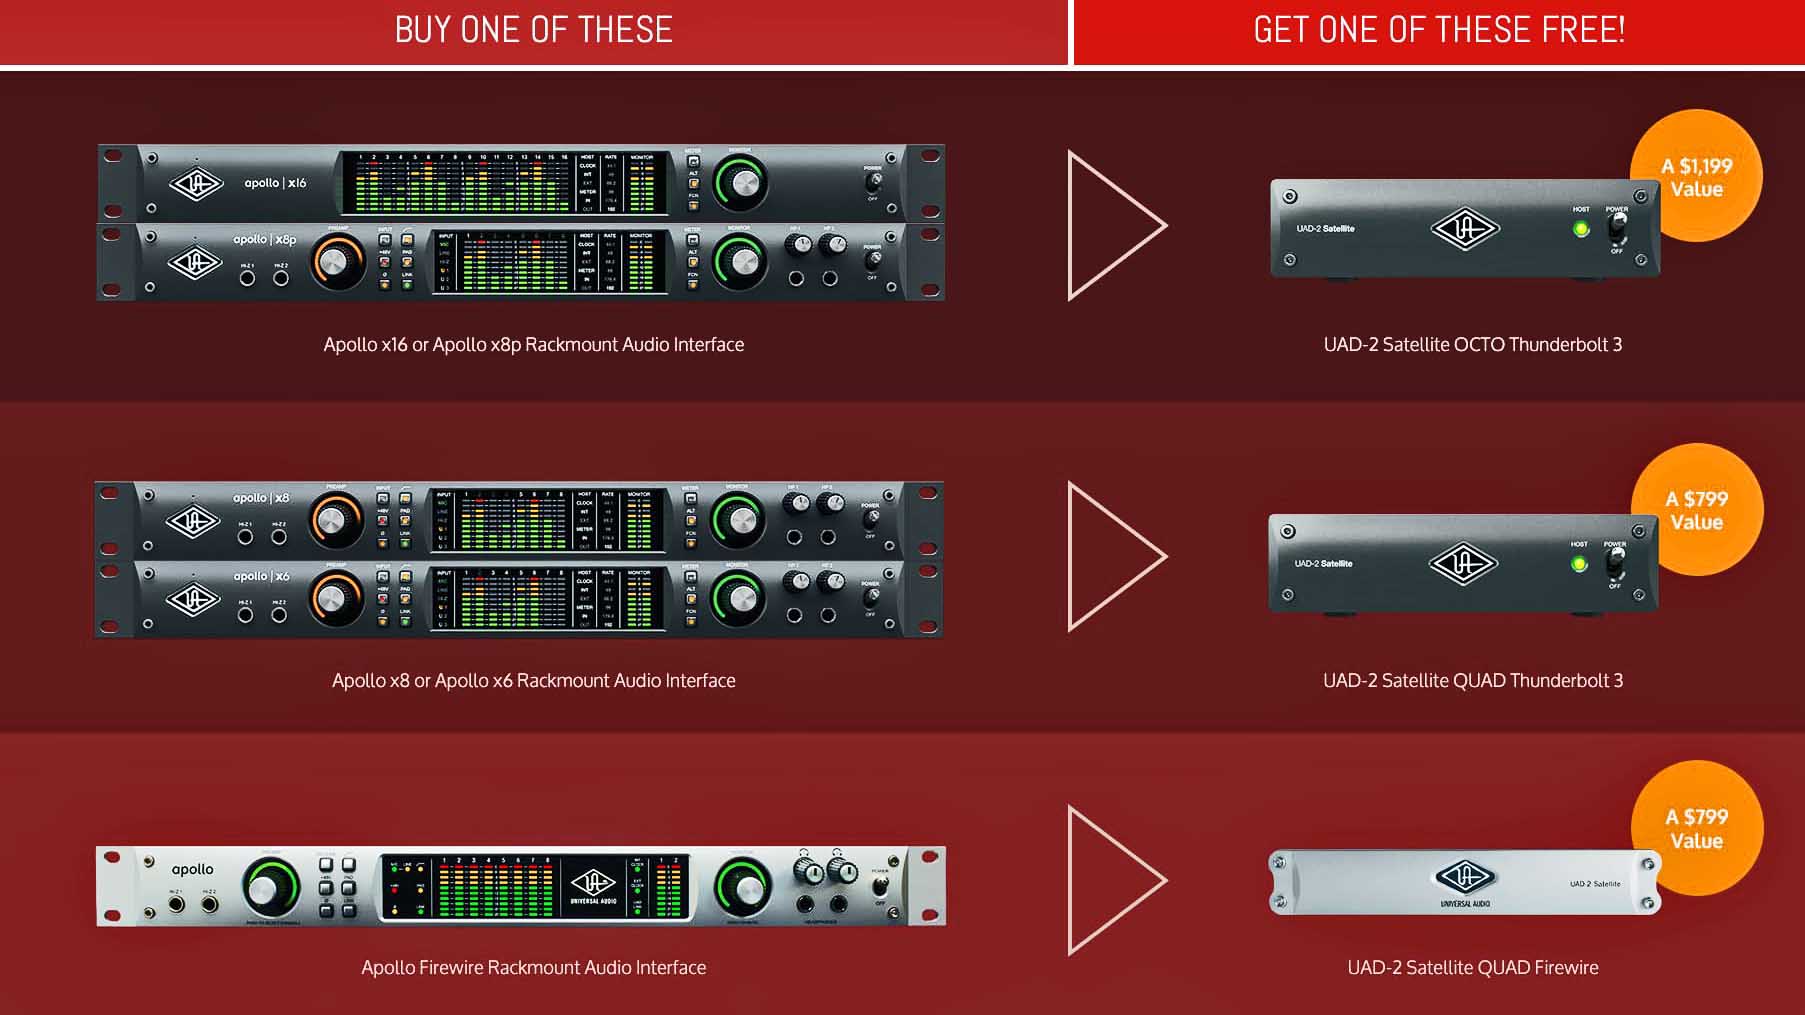The width and height of the screenshot is (1805, 1015).
Task: Click the UA logo on silver Firewire Satellite
Action: pyautogui.click(x=1466, y=878)
